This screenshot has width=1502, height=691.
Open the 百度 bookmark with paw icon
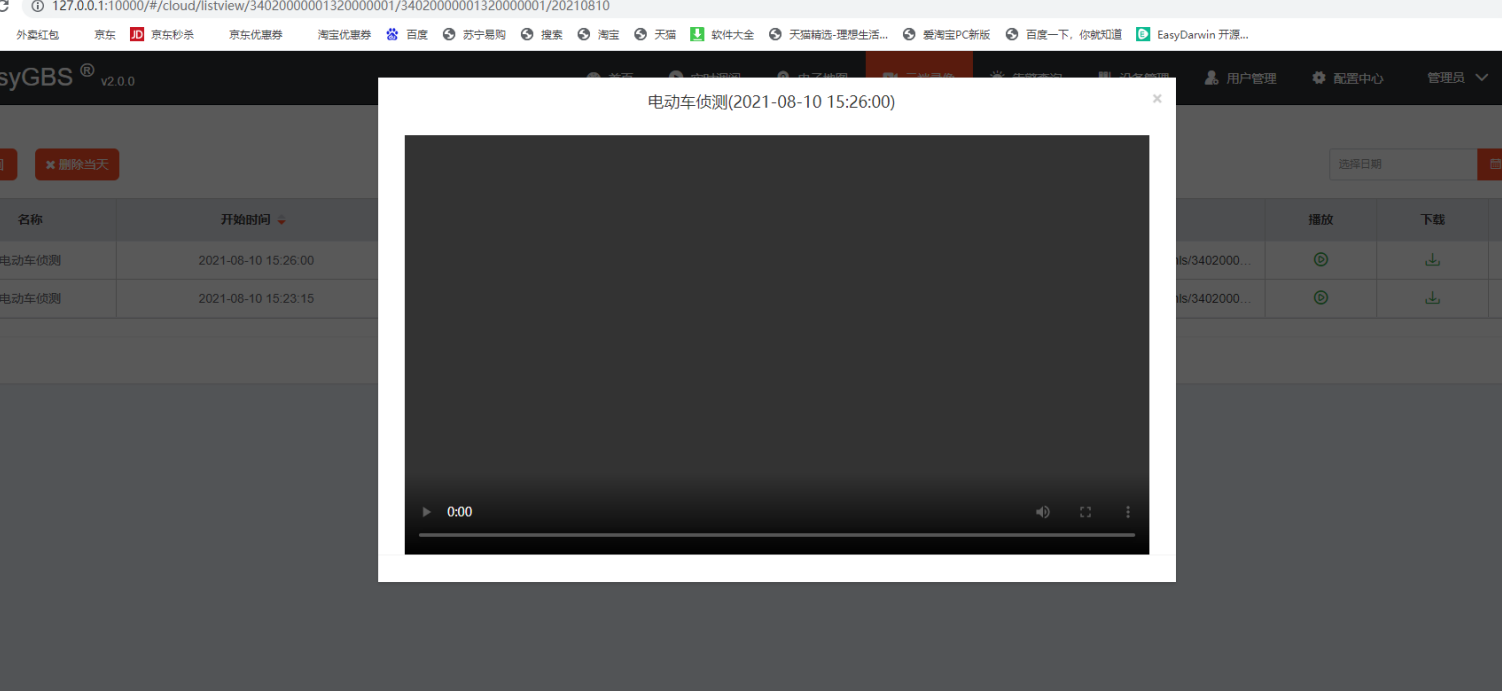[x=407, y=34]
